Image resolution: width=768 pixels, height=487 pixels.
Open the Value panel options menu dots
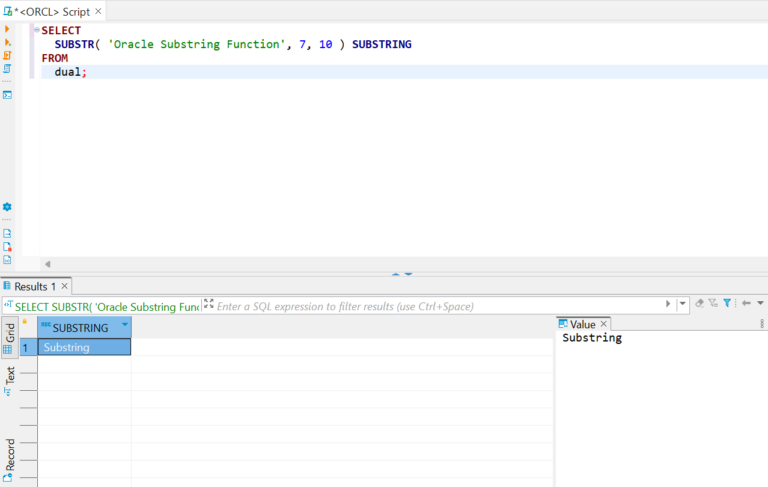click(x=762, y=324)
